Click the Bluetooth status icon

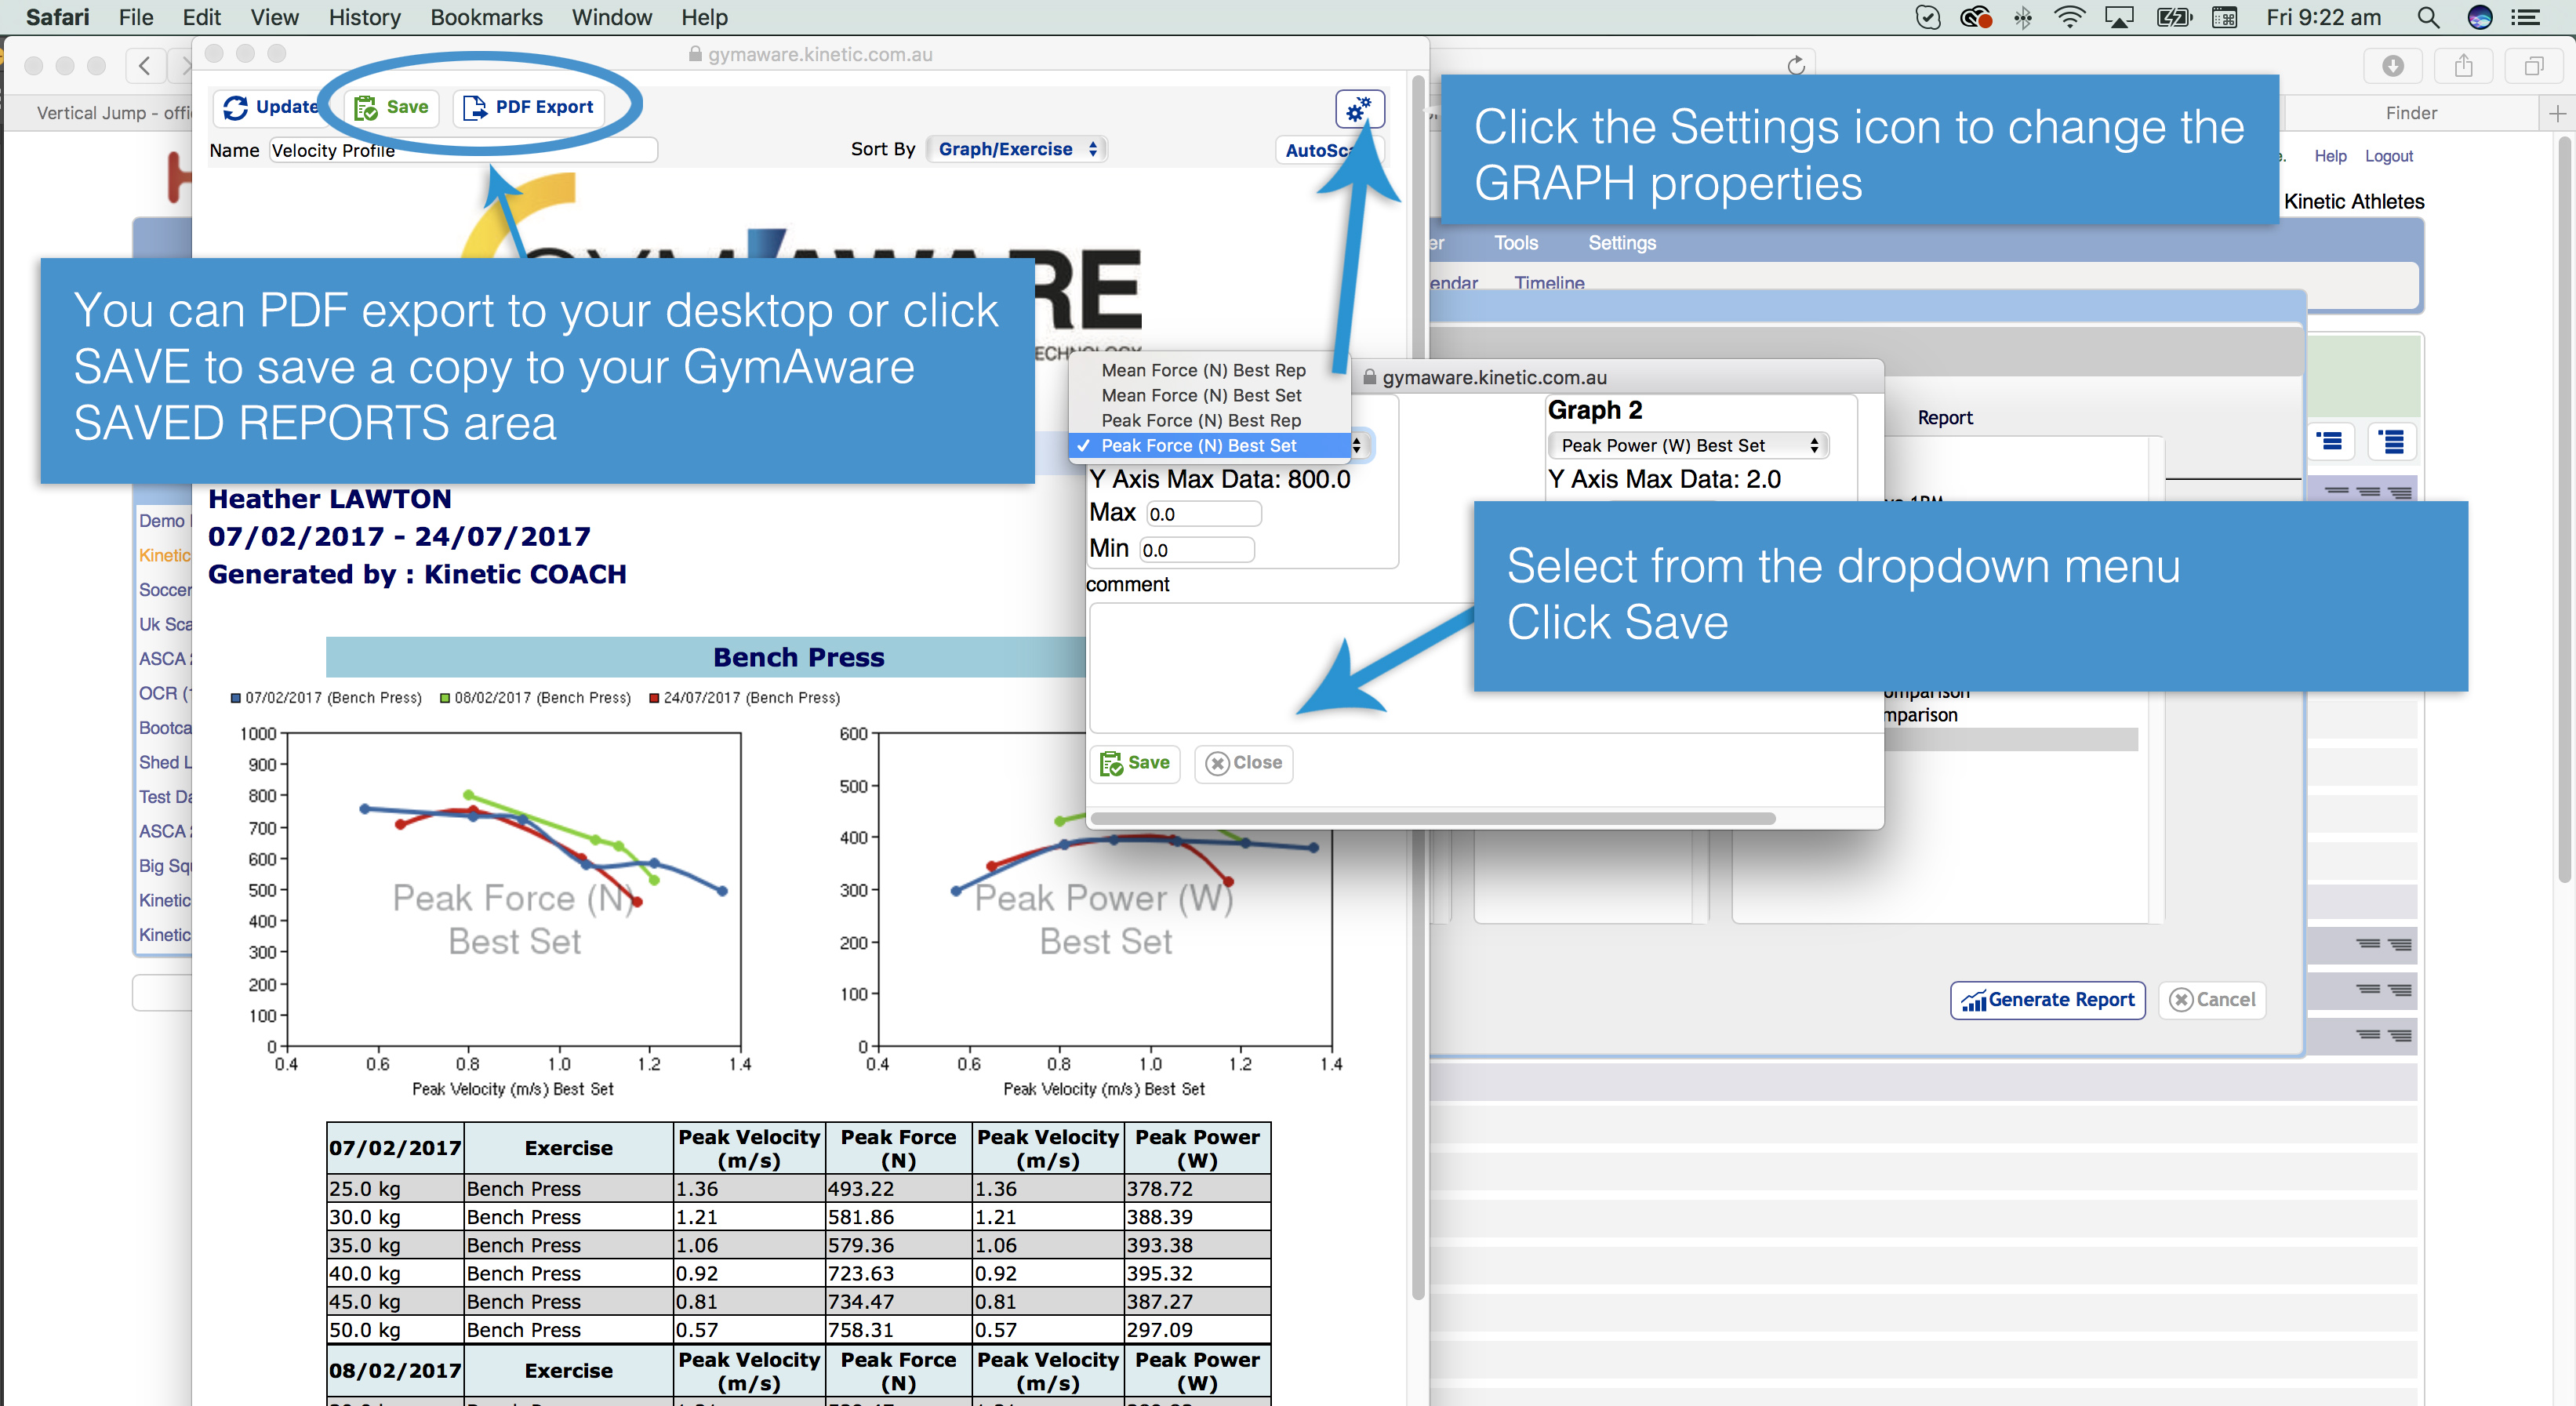(2022, 17)
